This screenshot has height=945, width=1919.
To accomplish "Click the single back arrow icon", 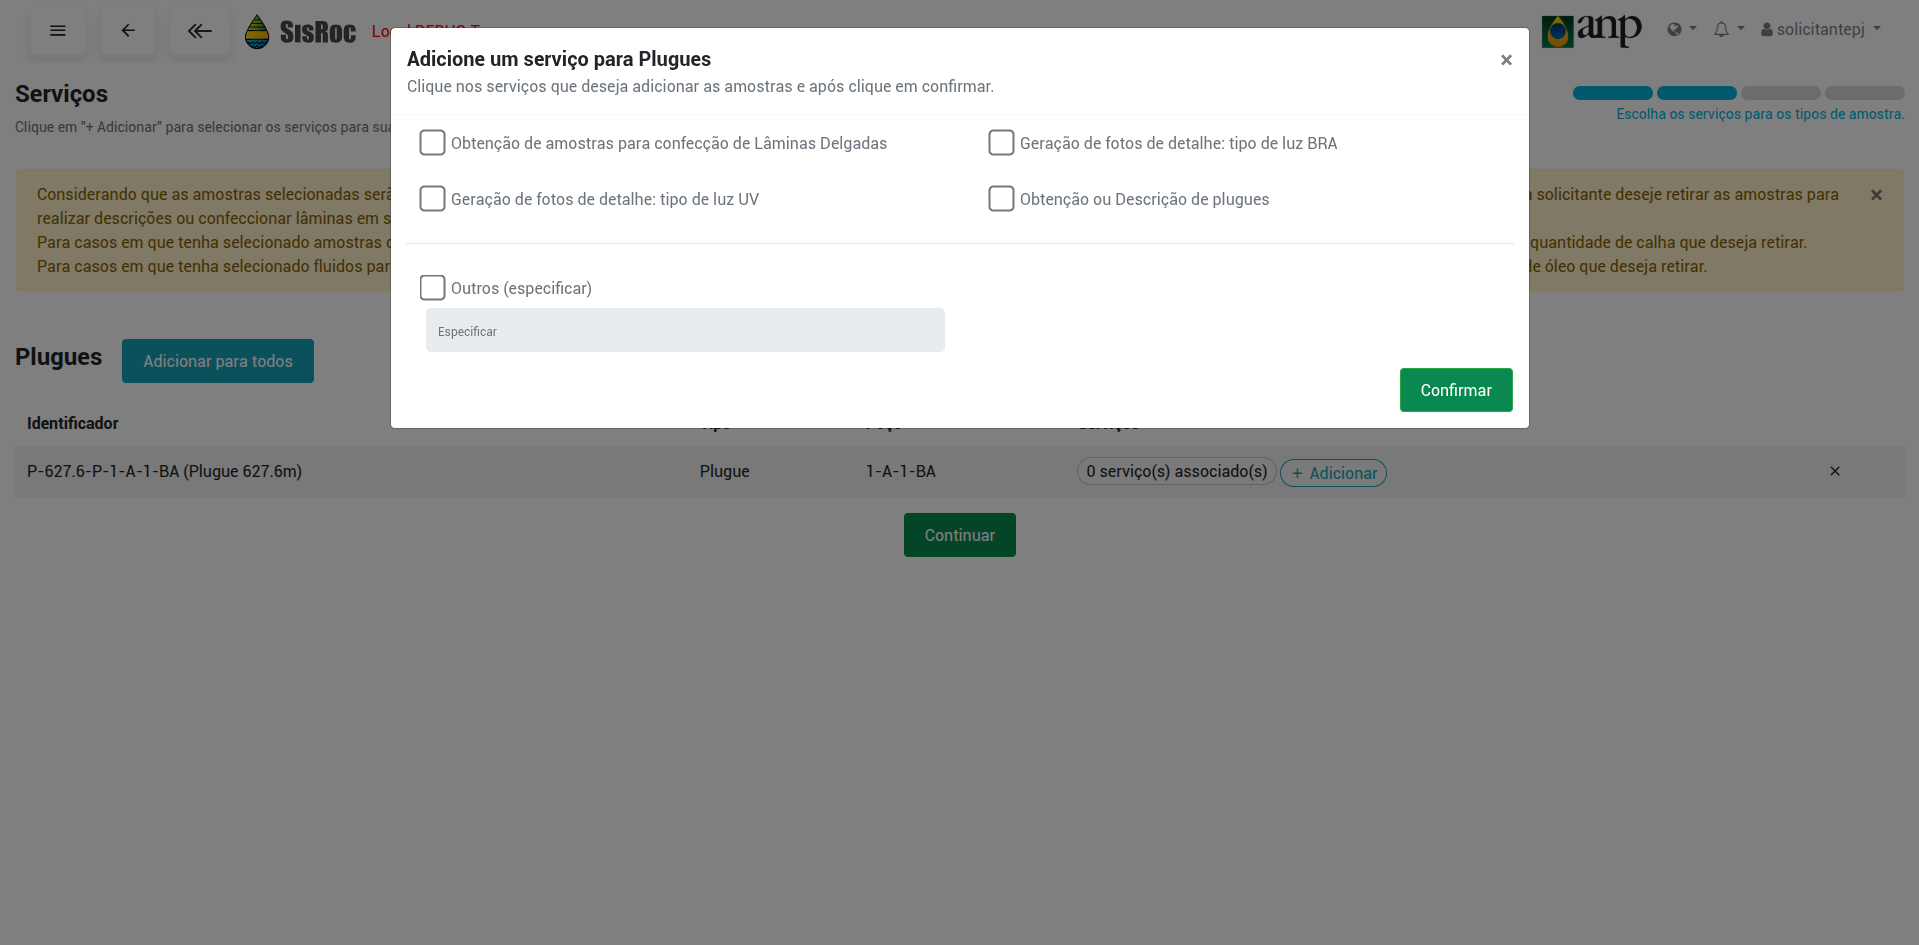I will pos(128,31).
